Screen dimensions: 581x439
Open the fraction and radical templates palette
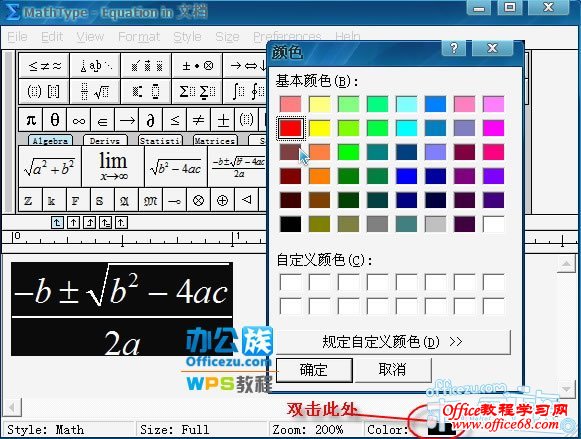pyautogui.click(x=95, y=91)
